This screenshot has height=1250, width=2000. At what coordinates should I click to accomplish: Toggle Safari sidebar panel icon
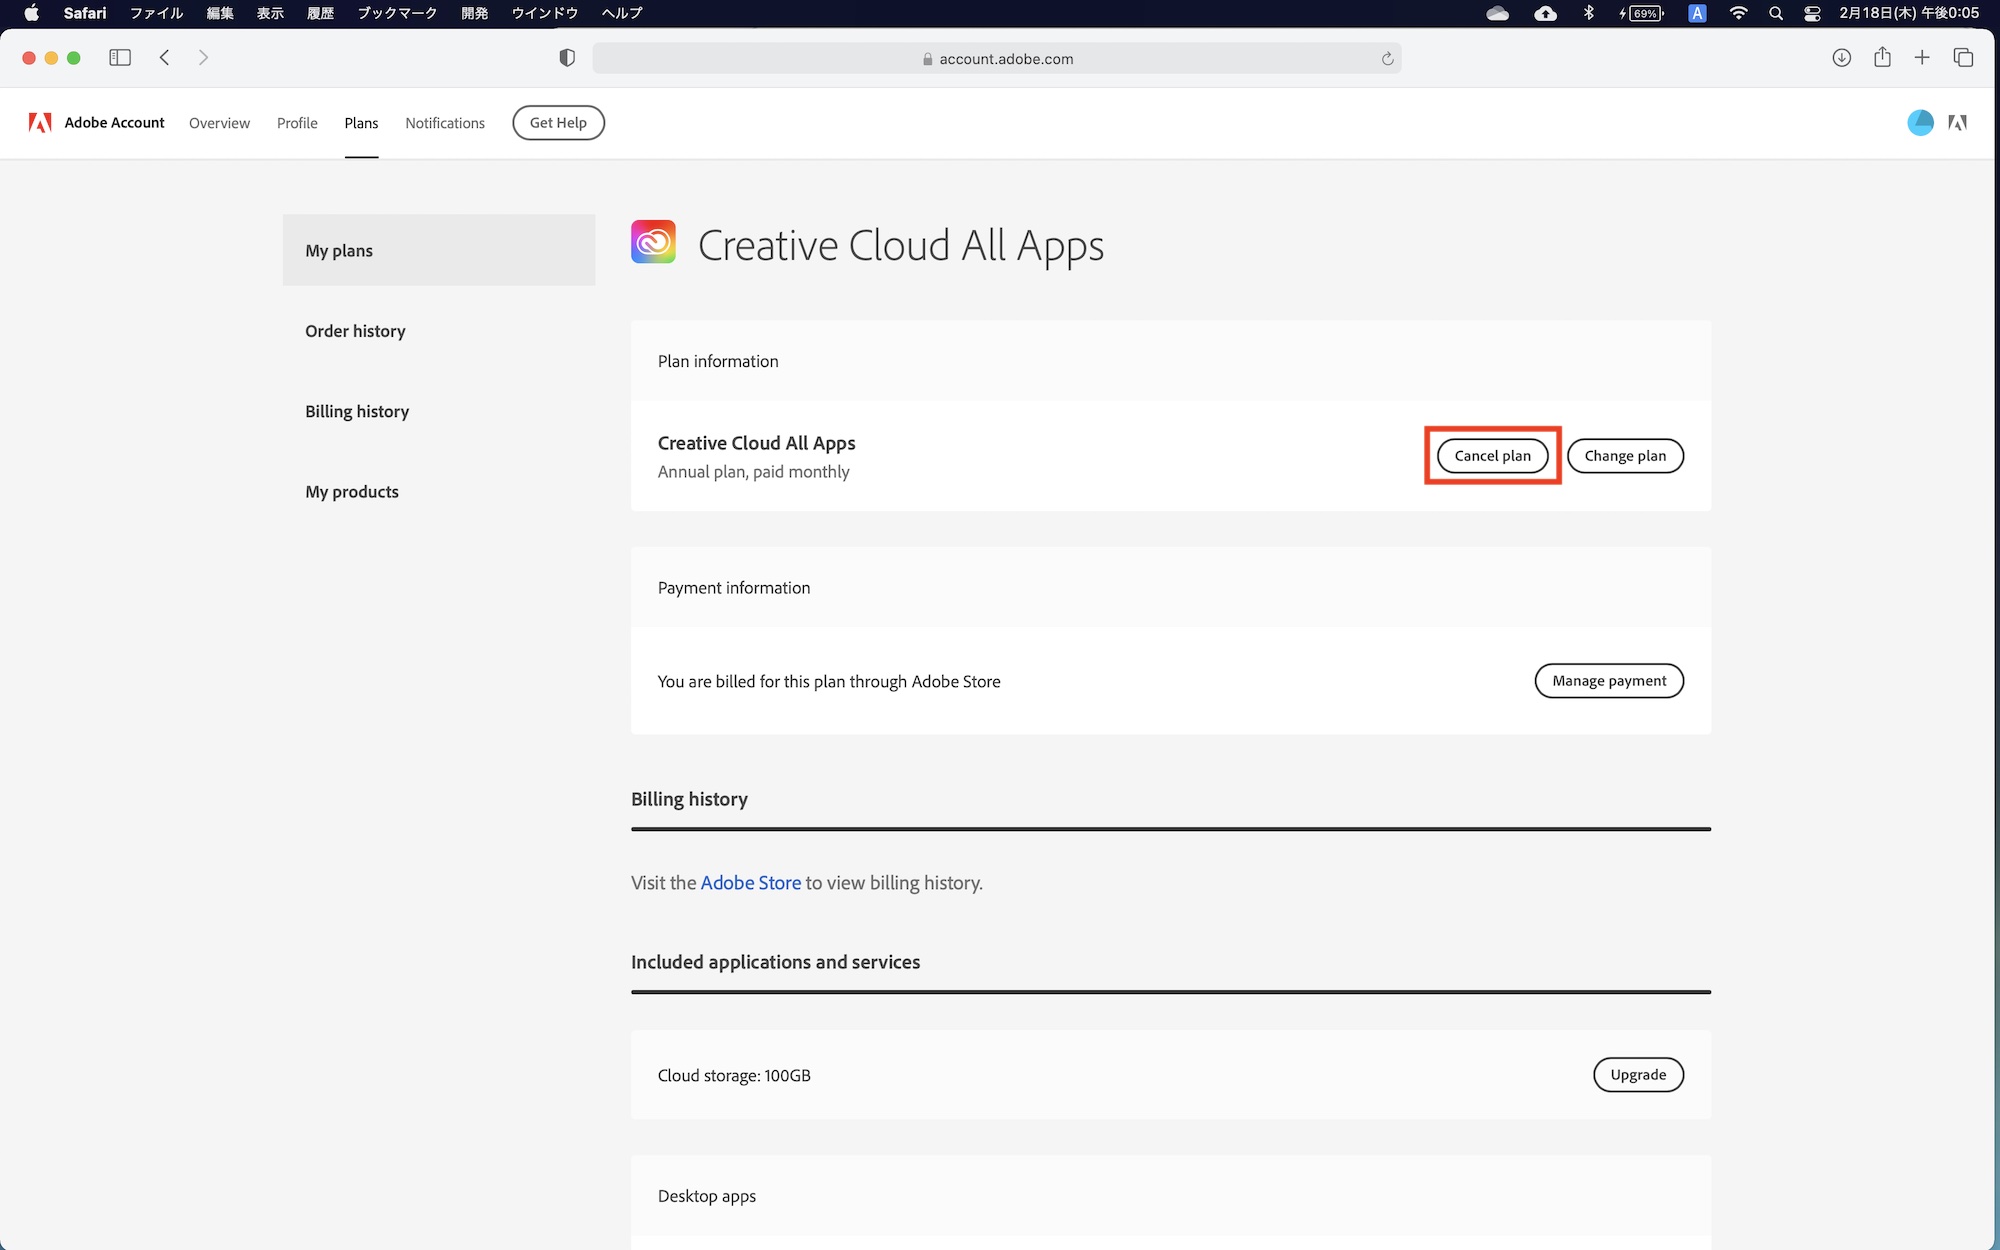click(120, 58)
